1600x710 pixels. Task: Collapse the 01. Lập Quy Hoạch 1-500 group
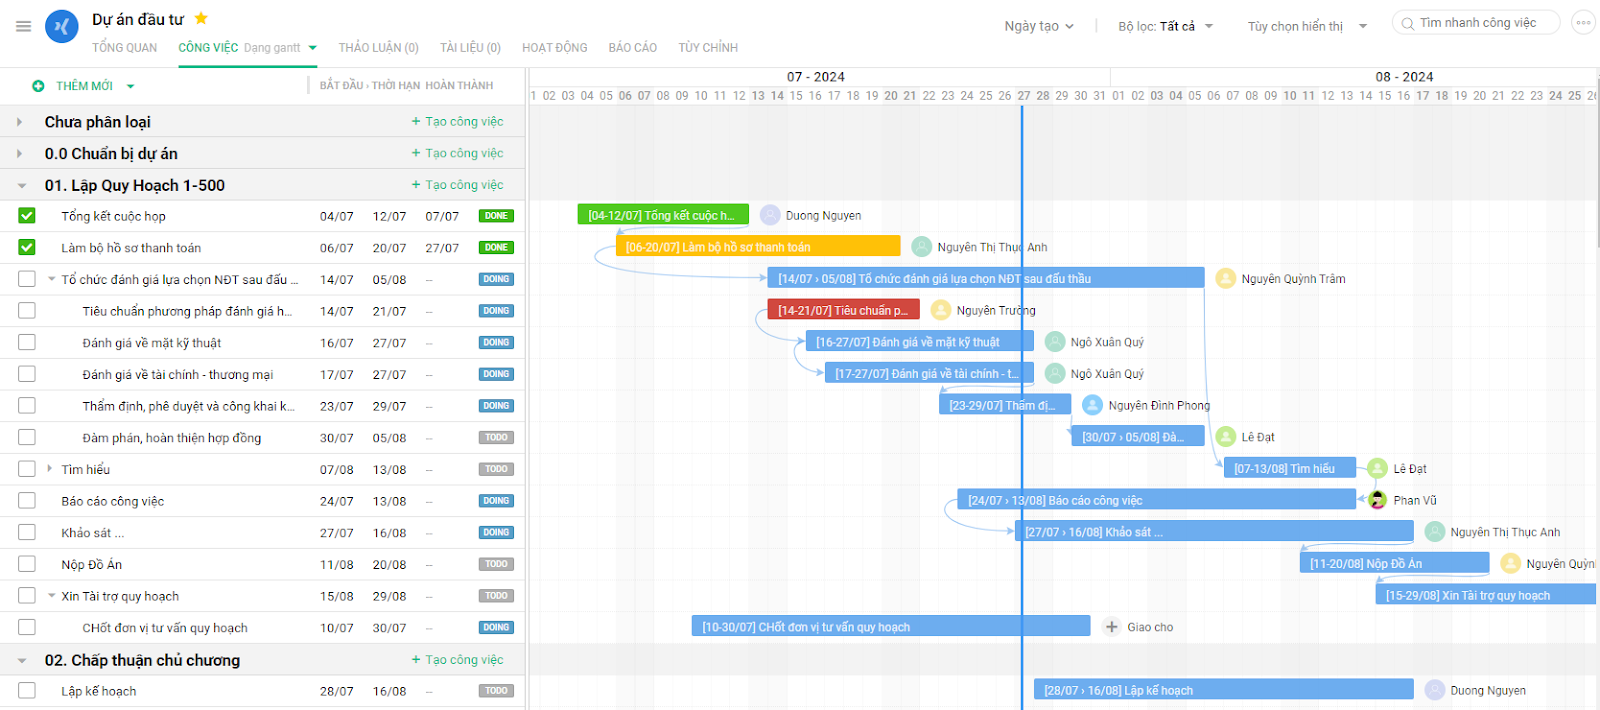[x=22, y=186]
